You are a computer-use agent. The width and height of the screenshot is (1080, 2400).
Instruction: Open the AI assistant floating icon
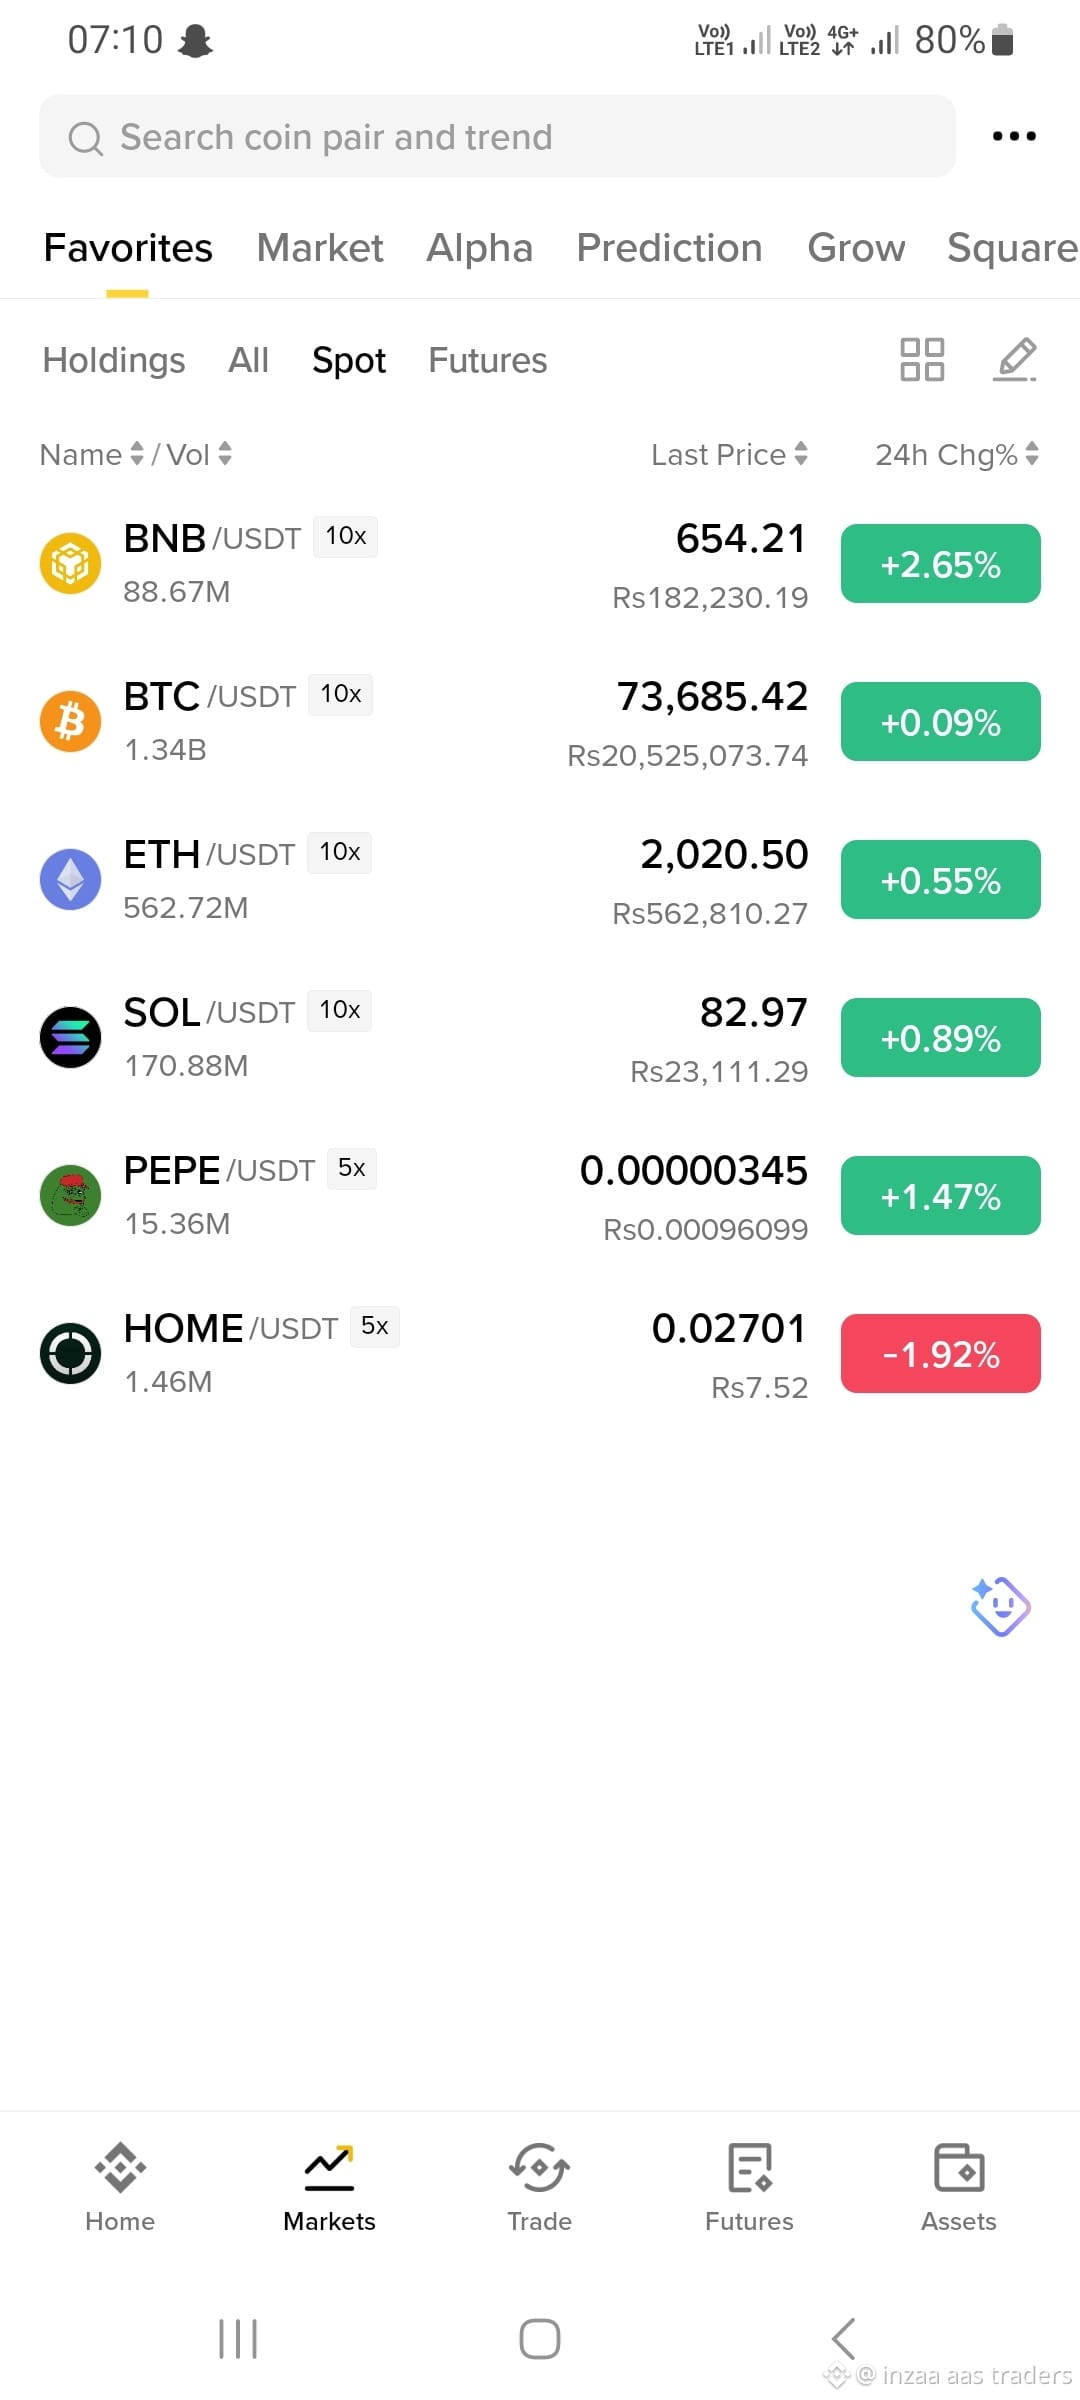1000,1607
